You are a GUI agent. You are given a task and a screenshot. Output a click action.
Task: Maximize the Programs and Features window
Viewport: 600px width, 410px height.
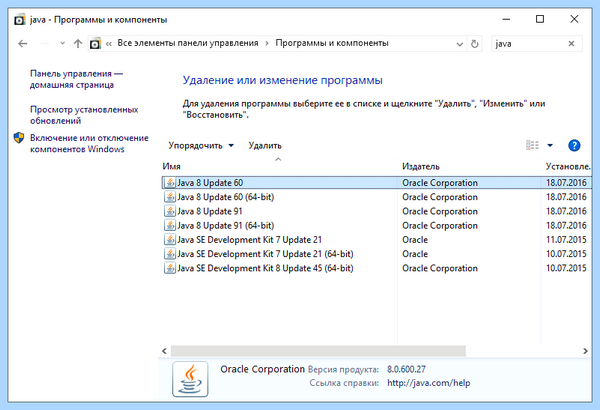pyautogui.click(x=540, y=19)
